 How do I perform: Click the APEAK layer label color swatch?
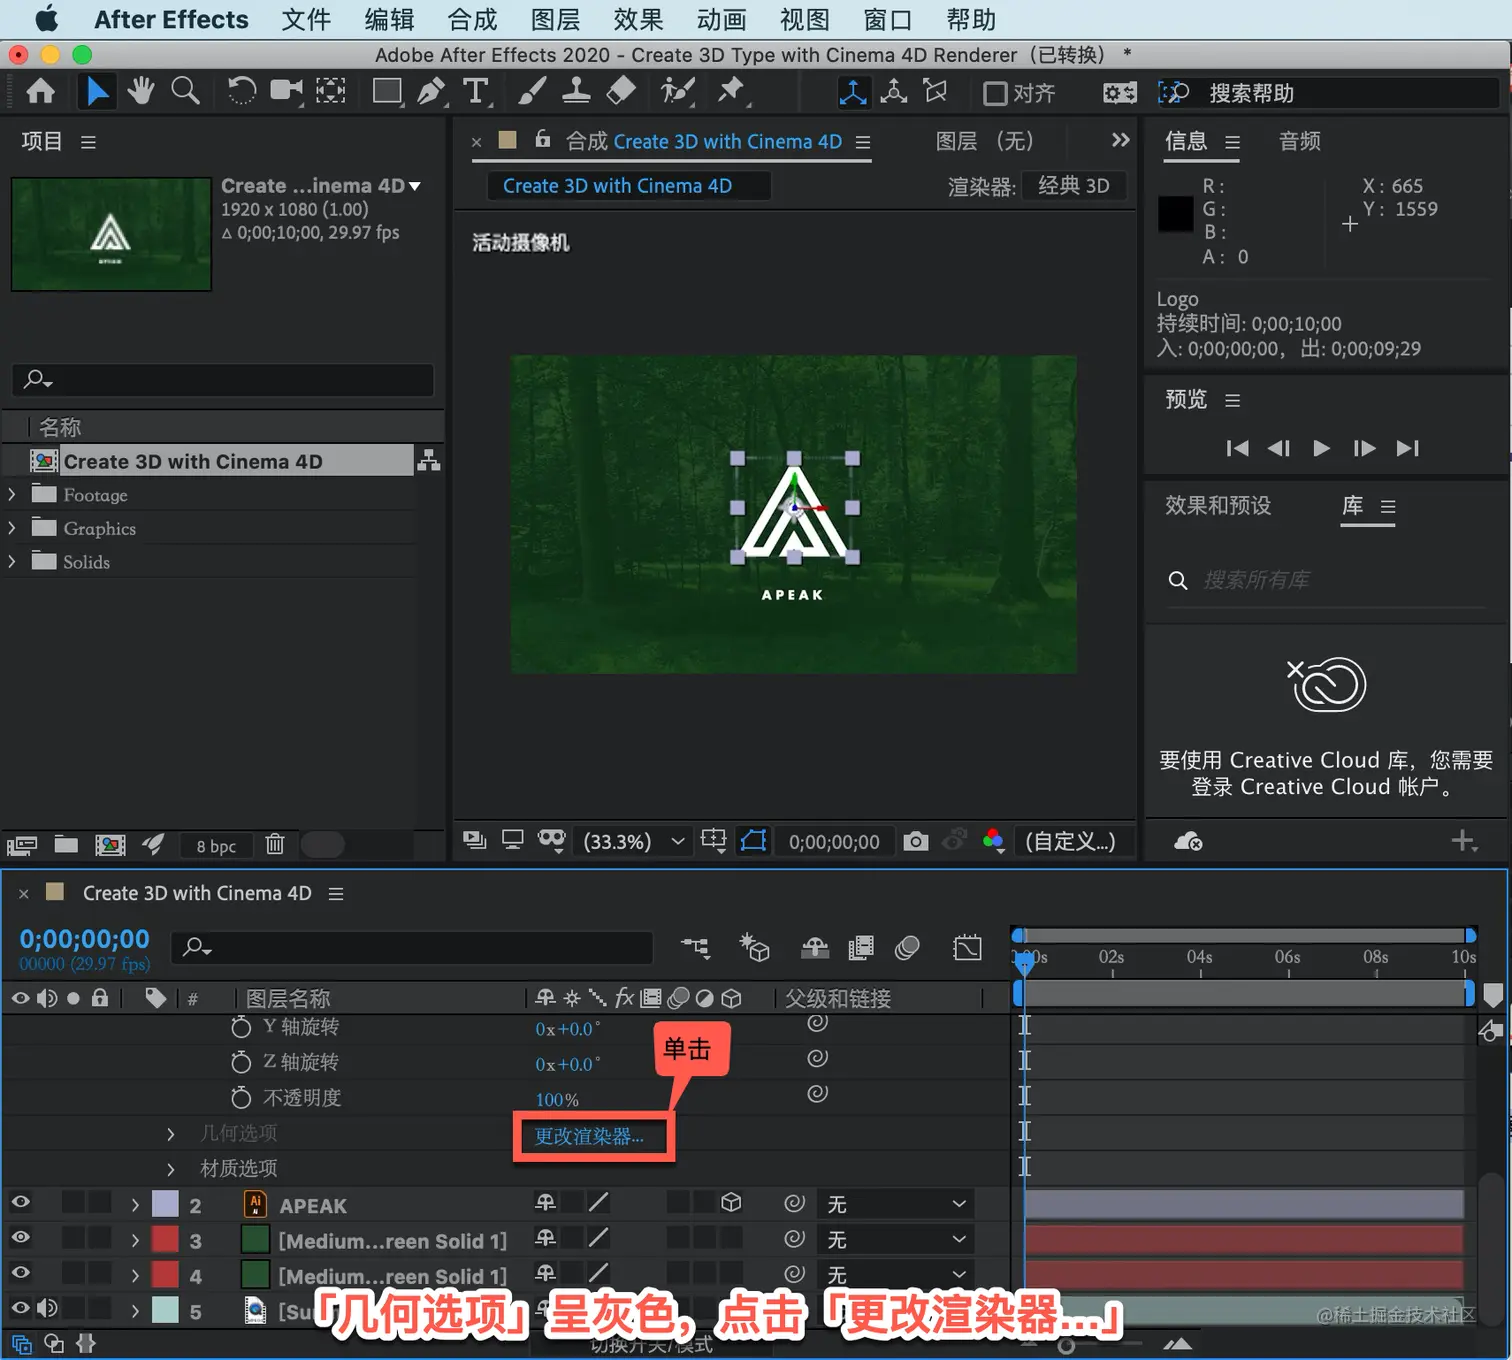click(x=165, y=1204)
